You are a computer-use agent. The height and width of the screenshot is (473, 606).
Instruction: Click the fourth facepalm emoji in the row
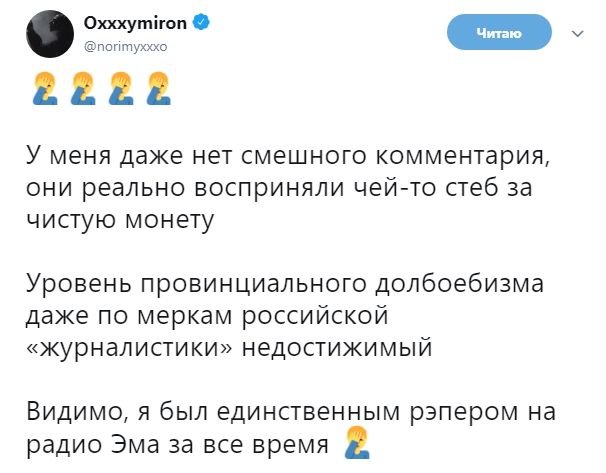pyautogui.click(x=155, y=90)
